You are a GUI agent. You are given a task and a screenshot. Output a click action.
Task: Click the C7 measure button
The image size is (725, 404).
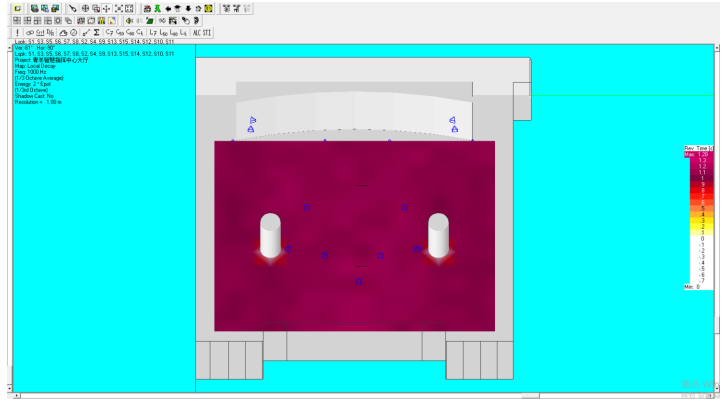point(108,33)
